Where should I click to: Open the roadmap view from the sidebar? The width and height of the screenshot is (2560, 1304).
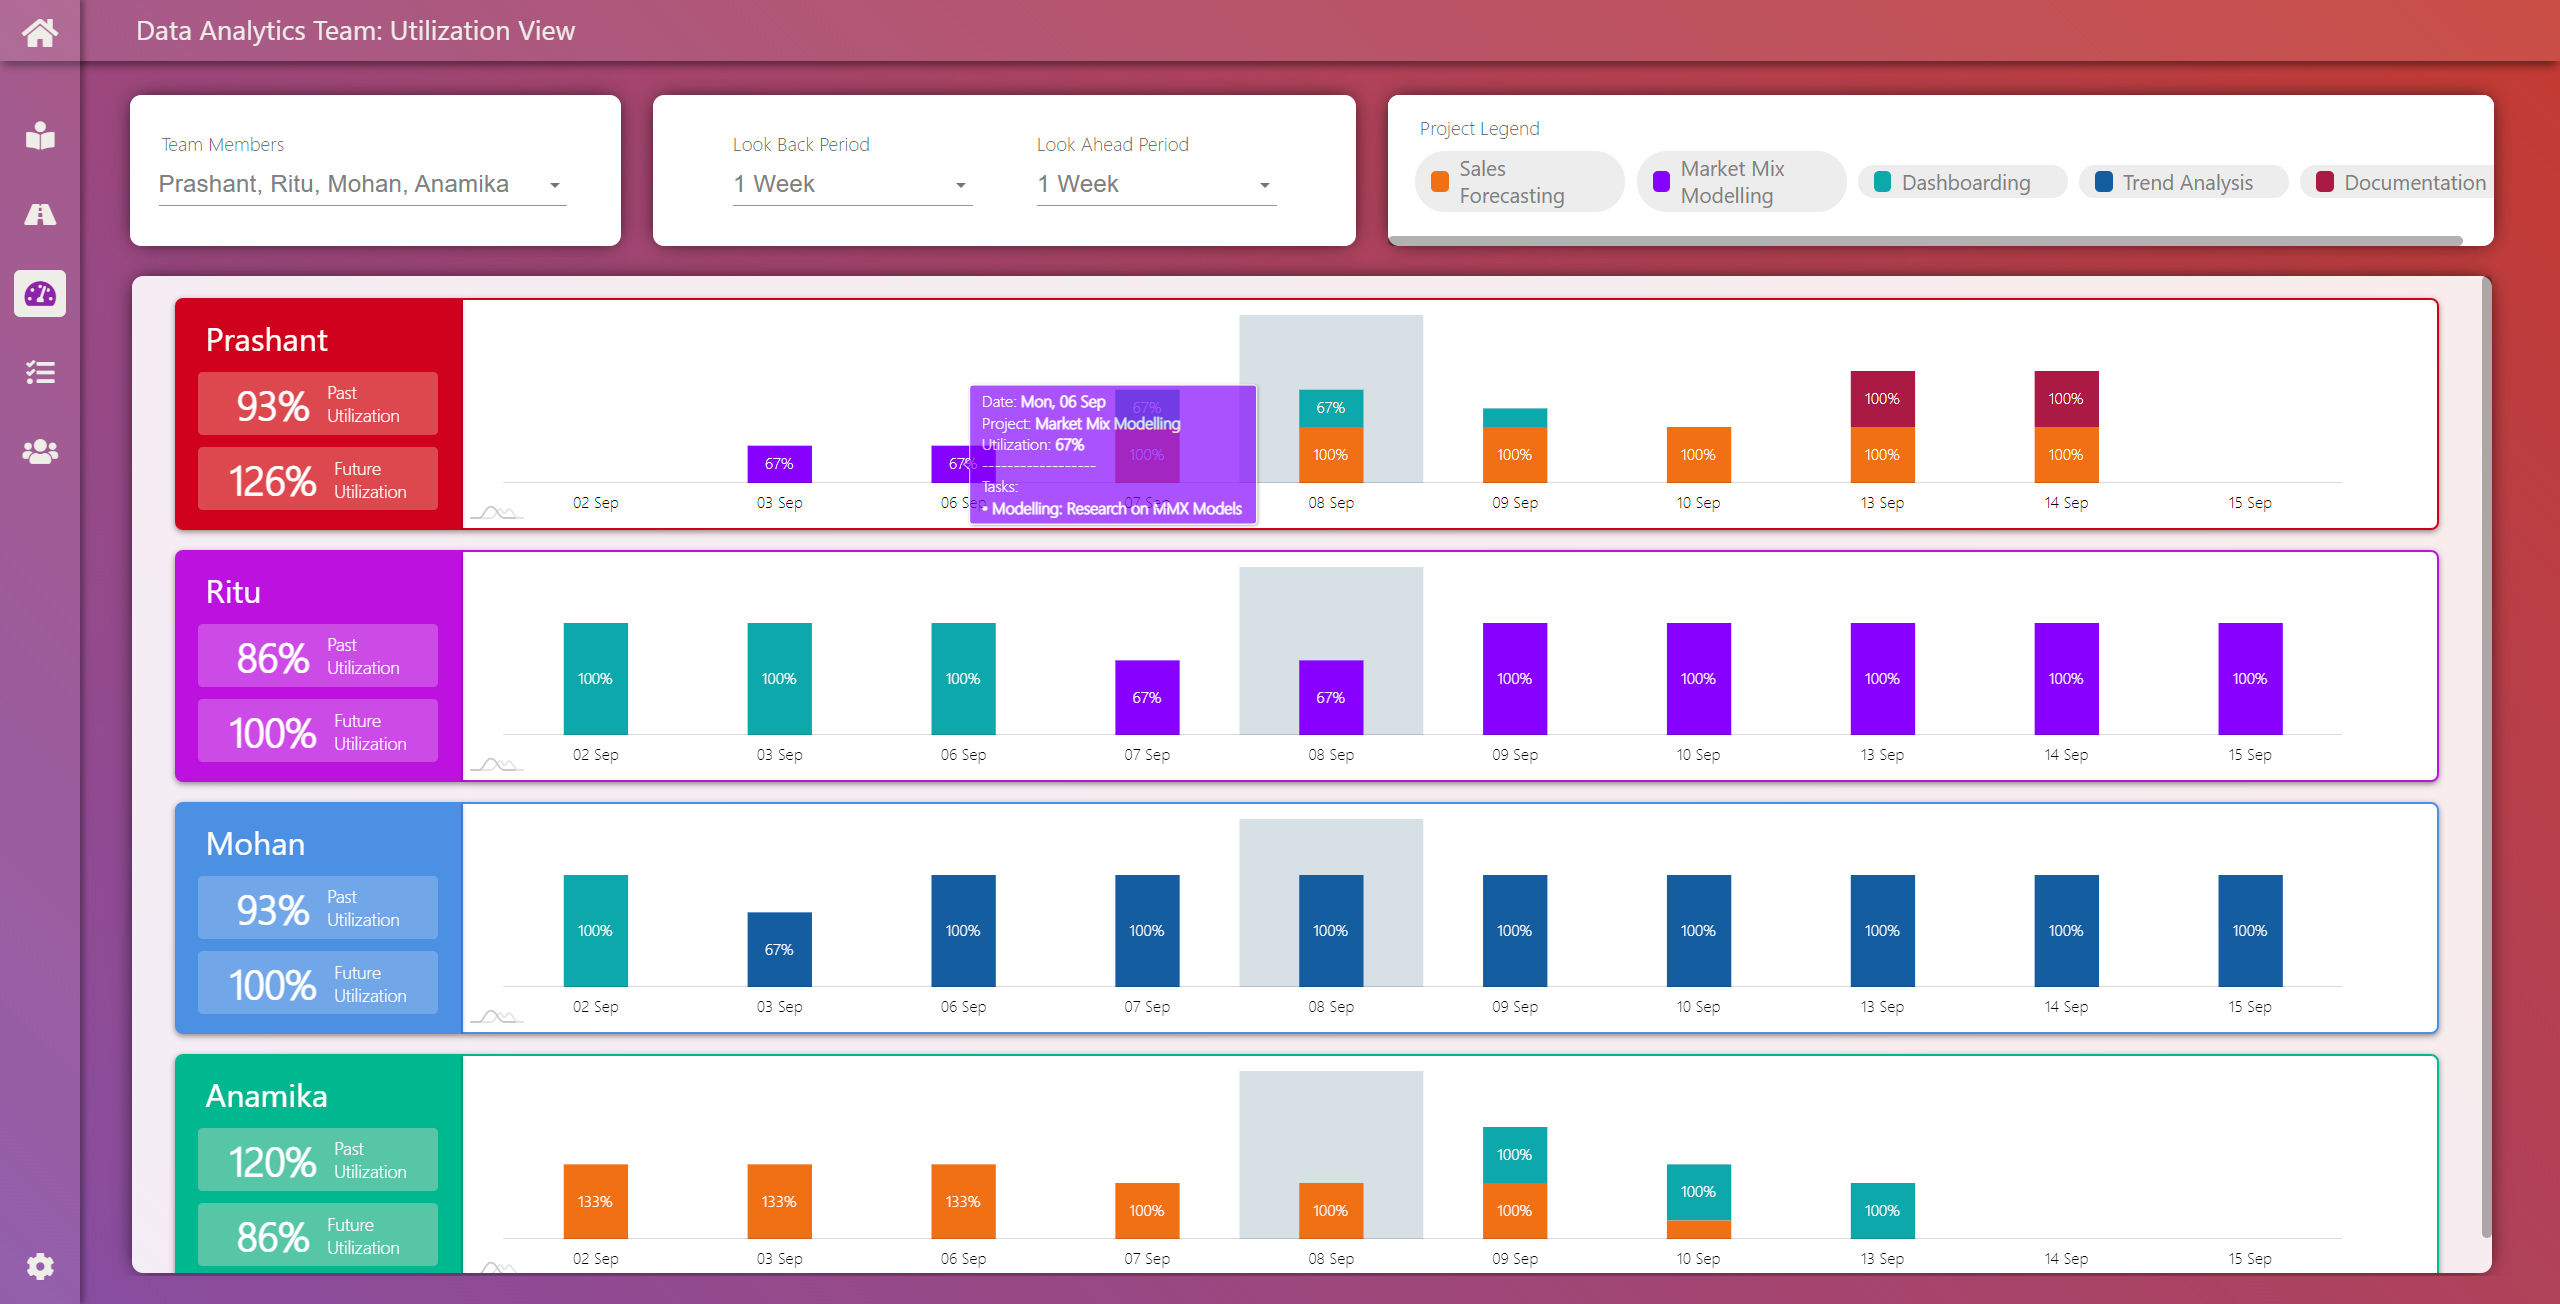point(39,214)
